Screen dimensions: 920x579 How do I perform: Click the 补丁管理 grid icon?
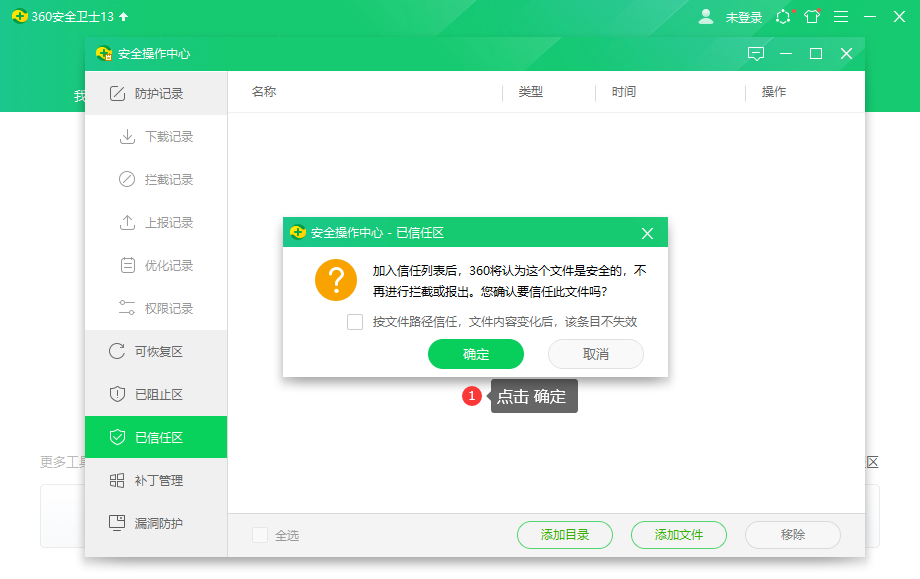117,480
